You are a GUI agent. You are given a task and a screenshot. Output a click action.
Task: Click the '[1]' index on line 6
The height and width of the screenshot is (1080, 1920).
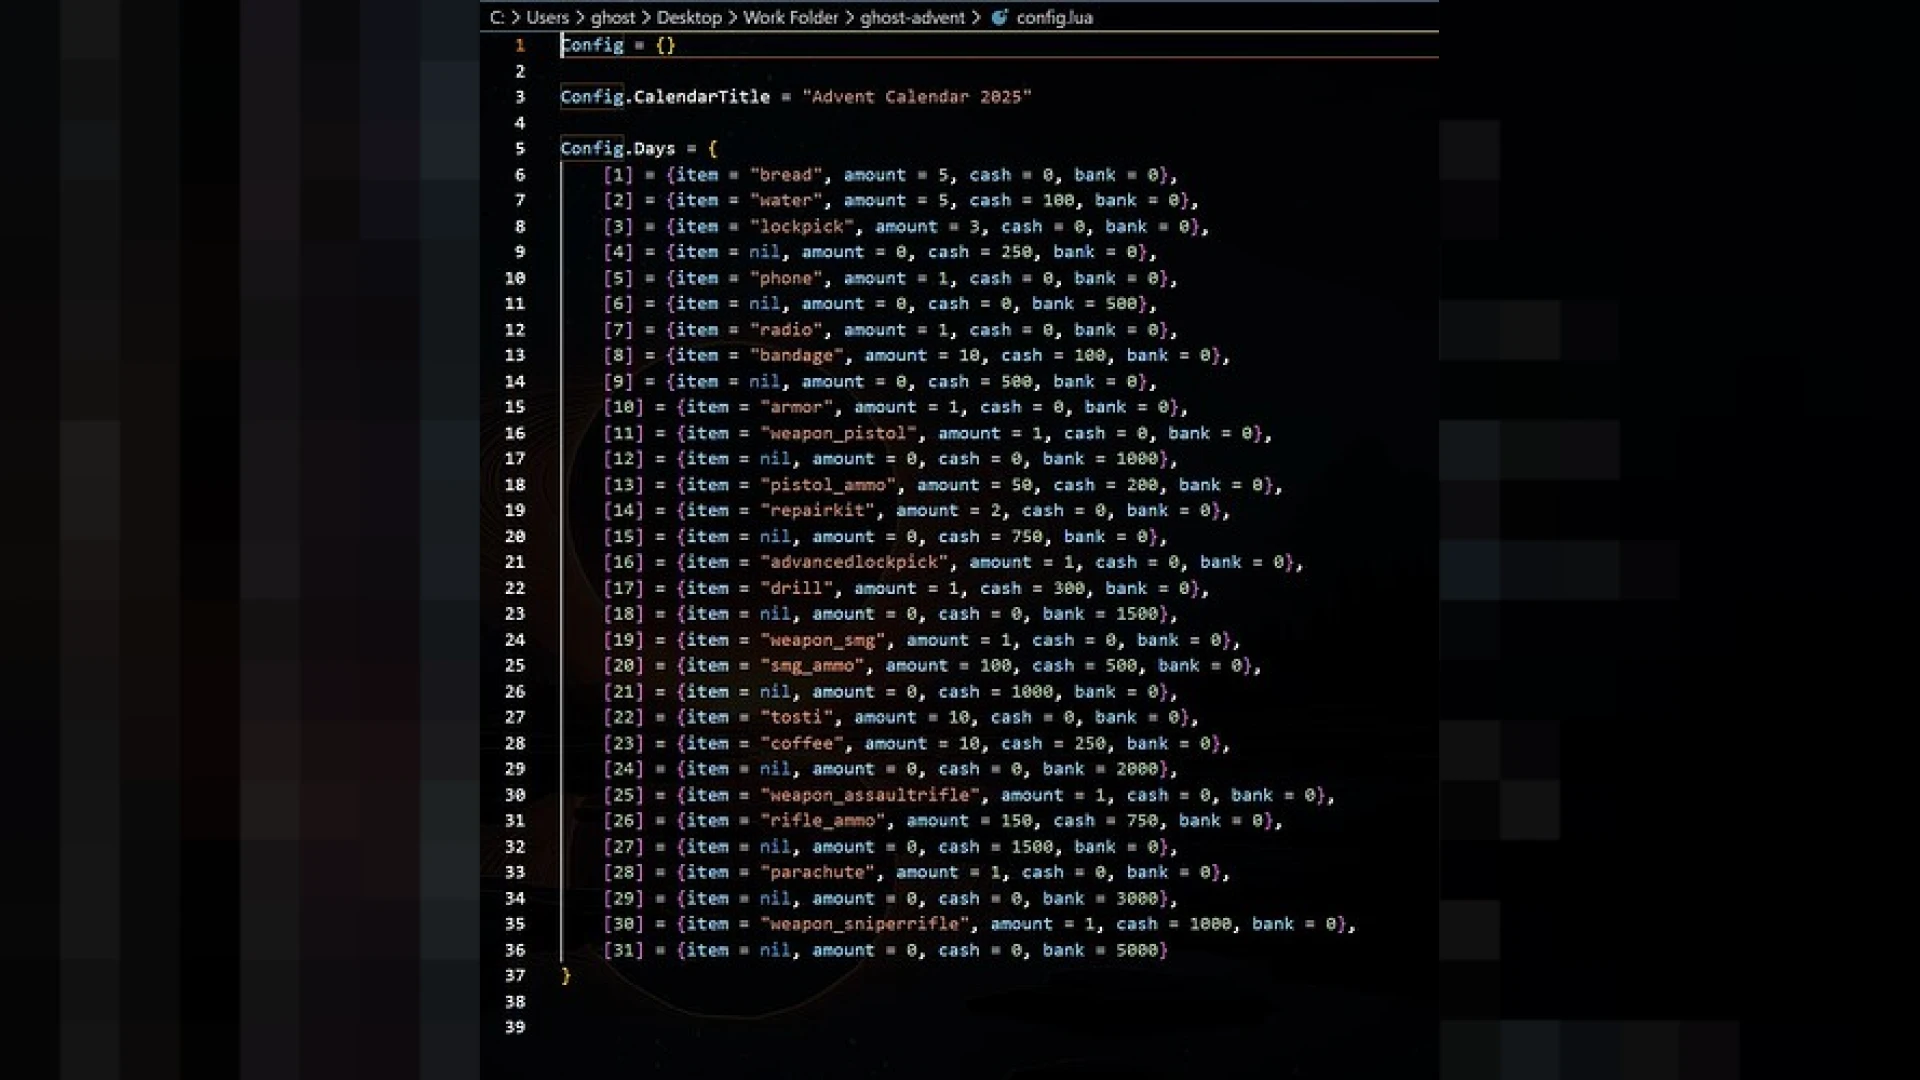pyautogui.click(x=617, y=175)
